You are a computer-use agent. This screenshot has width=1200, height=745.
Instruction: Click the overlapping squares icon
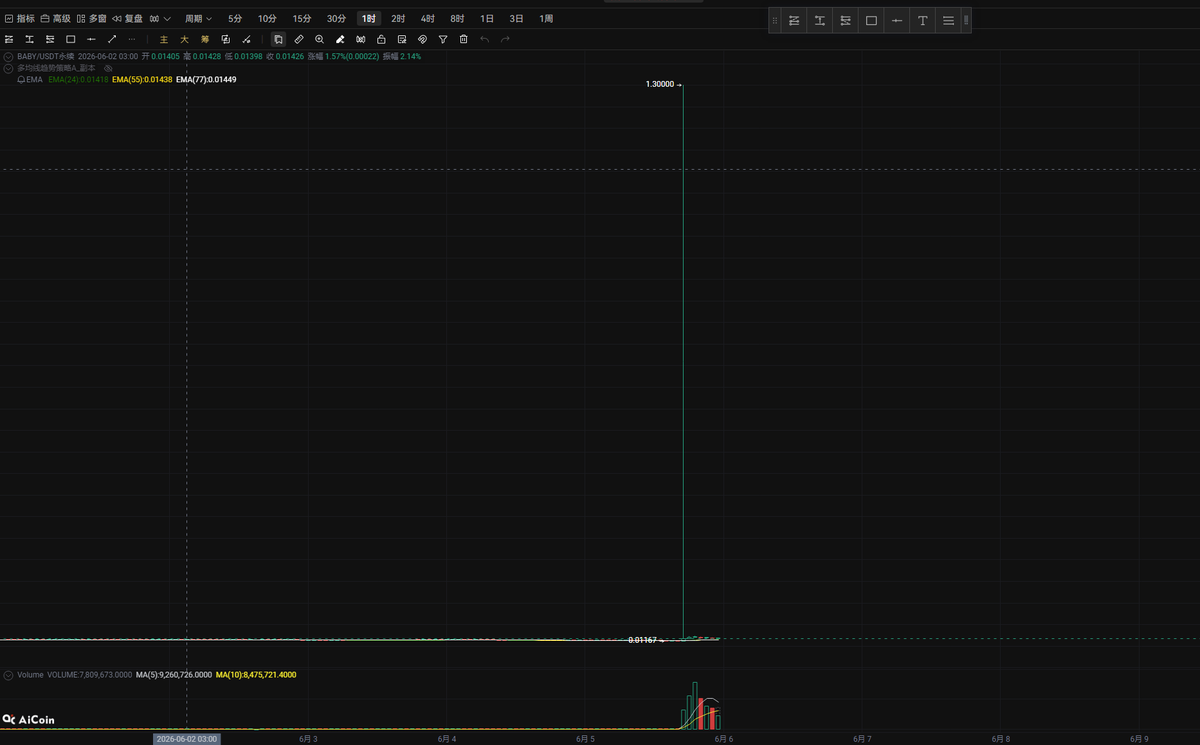225,39
